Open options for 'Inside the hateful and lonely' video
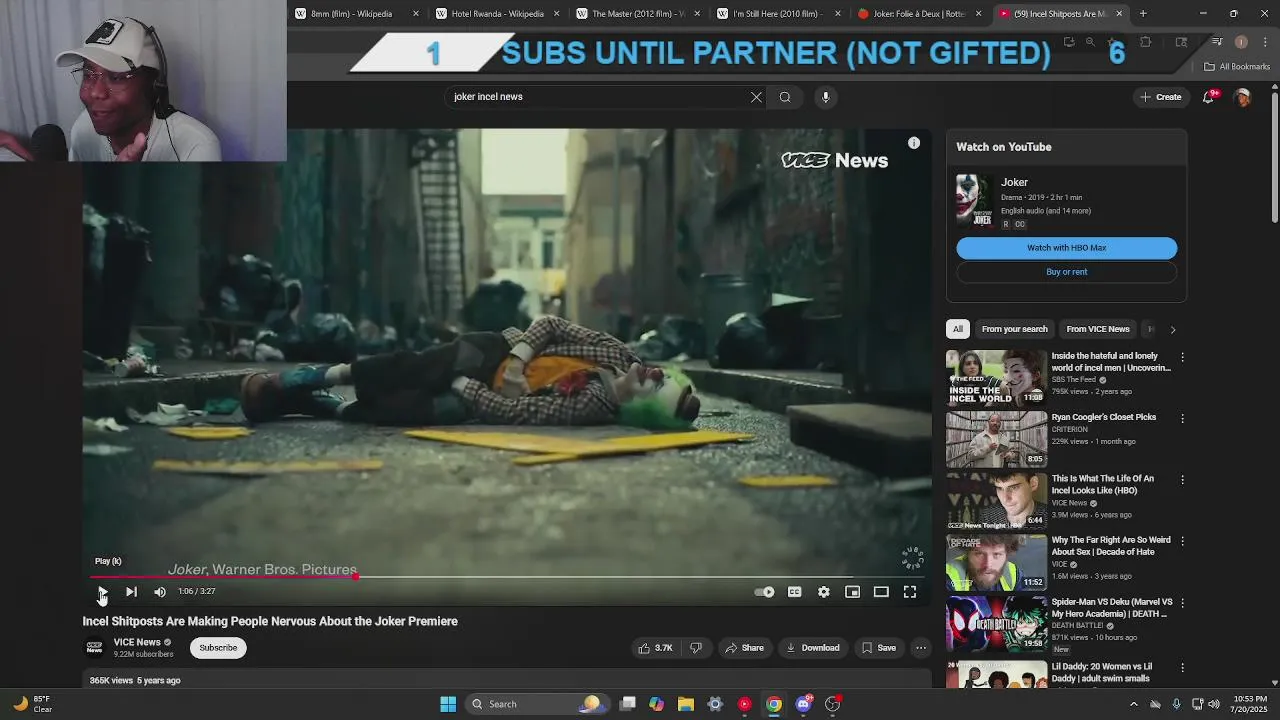Viewport: 1280px width, 720px height. pos(1182,357)
